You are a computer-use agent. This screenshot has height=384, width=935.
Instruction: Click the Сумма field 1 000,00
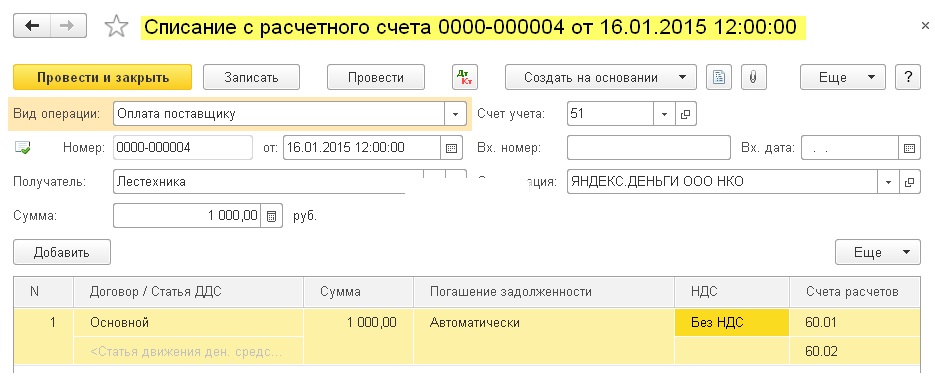[187, 216]
